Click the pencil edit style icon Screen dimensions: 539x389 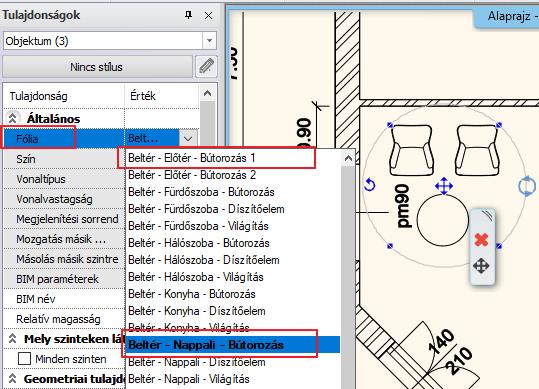click(x=207, y=66)
